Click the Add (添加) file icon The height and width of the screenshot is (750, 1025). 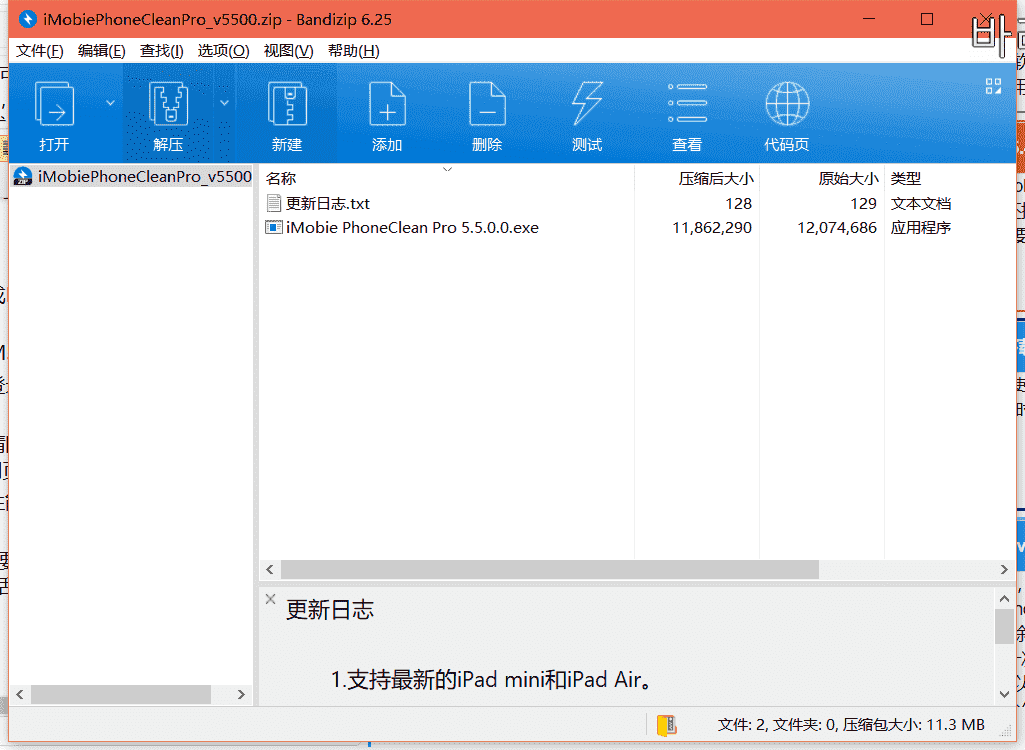pos(387,104)
